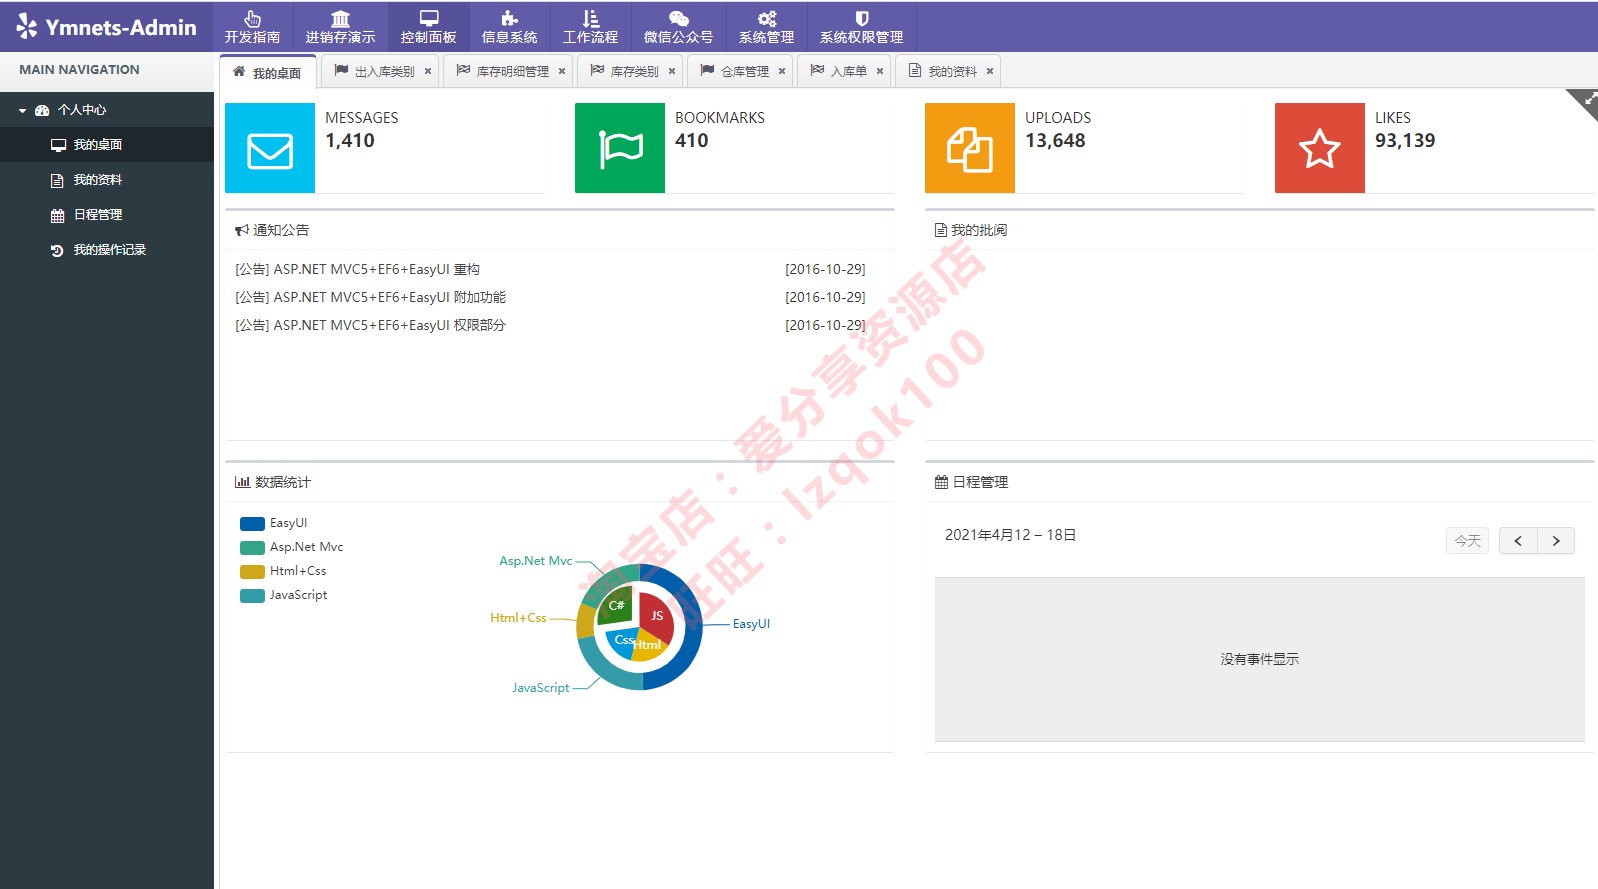Image resolution: width=1598 pixels, height=889 pixels.
Task: Open the 开发指南 top menu
Action: point(252,27)
